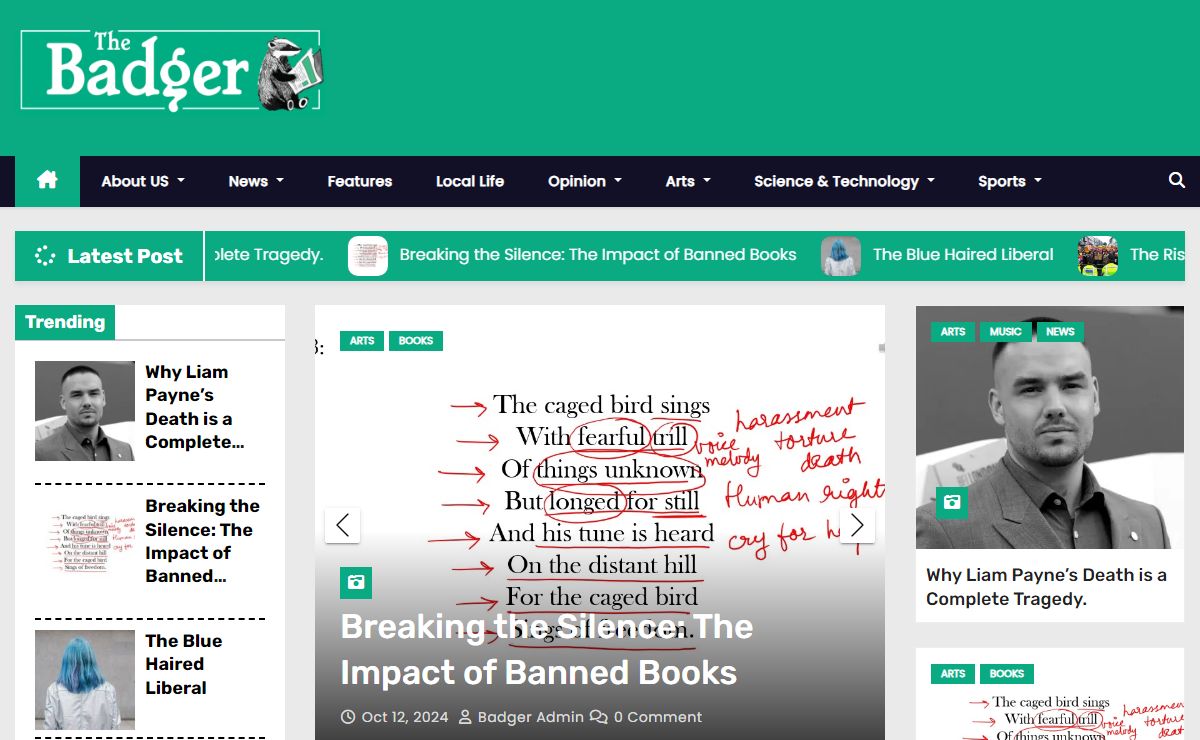Expand the About US dropdown
The image size is (1200, 740).
(x=142, y=181)
